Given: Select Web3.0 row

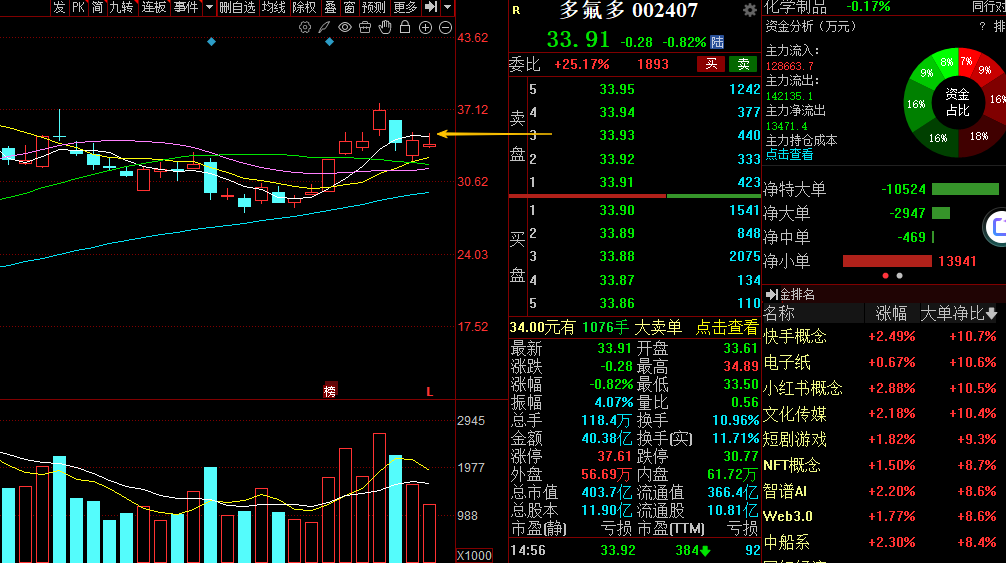Looking at the screenshot, I should click(883, 516).
